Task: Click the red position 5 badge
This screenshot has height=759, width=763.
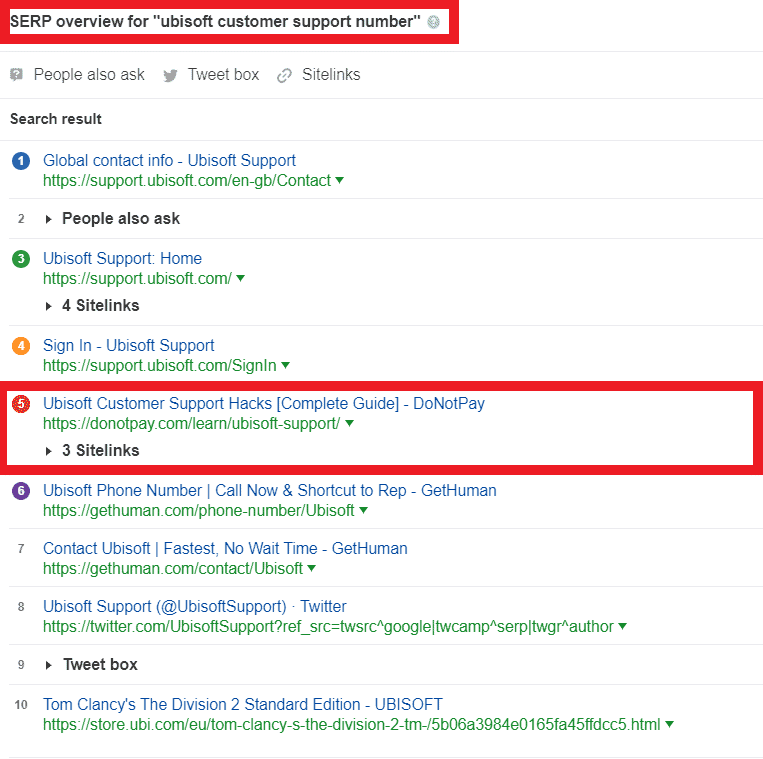Action: pyautogui.click(x=21, y=404)
